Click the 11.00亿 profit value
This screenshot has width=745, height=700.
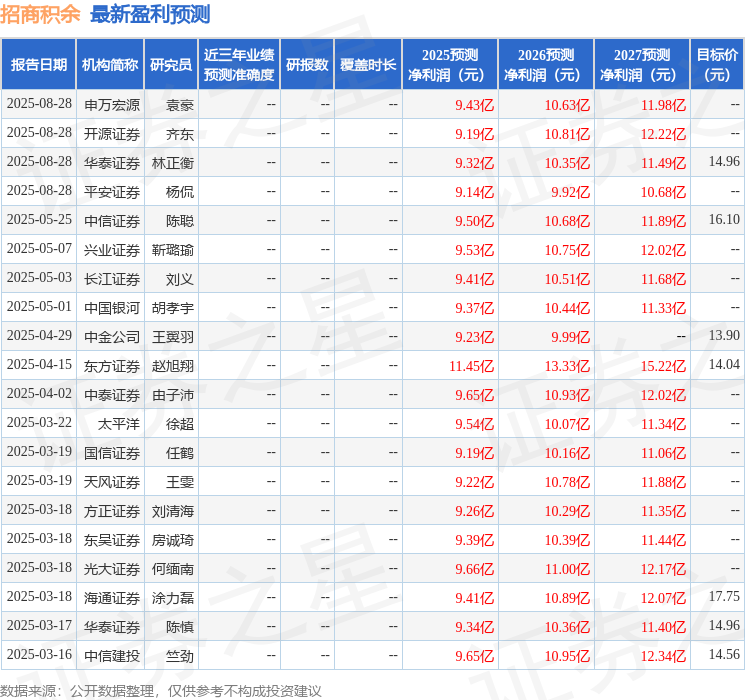[567, 568]
